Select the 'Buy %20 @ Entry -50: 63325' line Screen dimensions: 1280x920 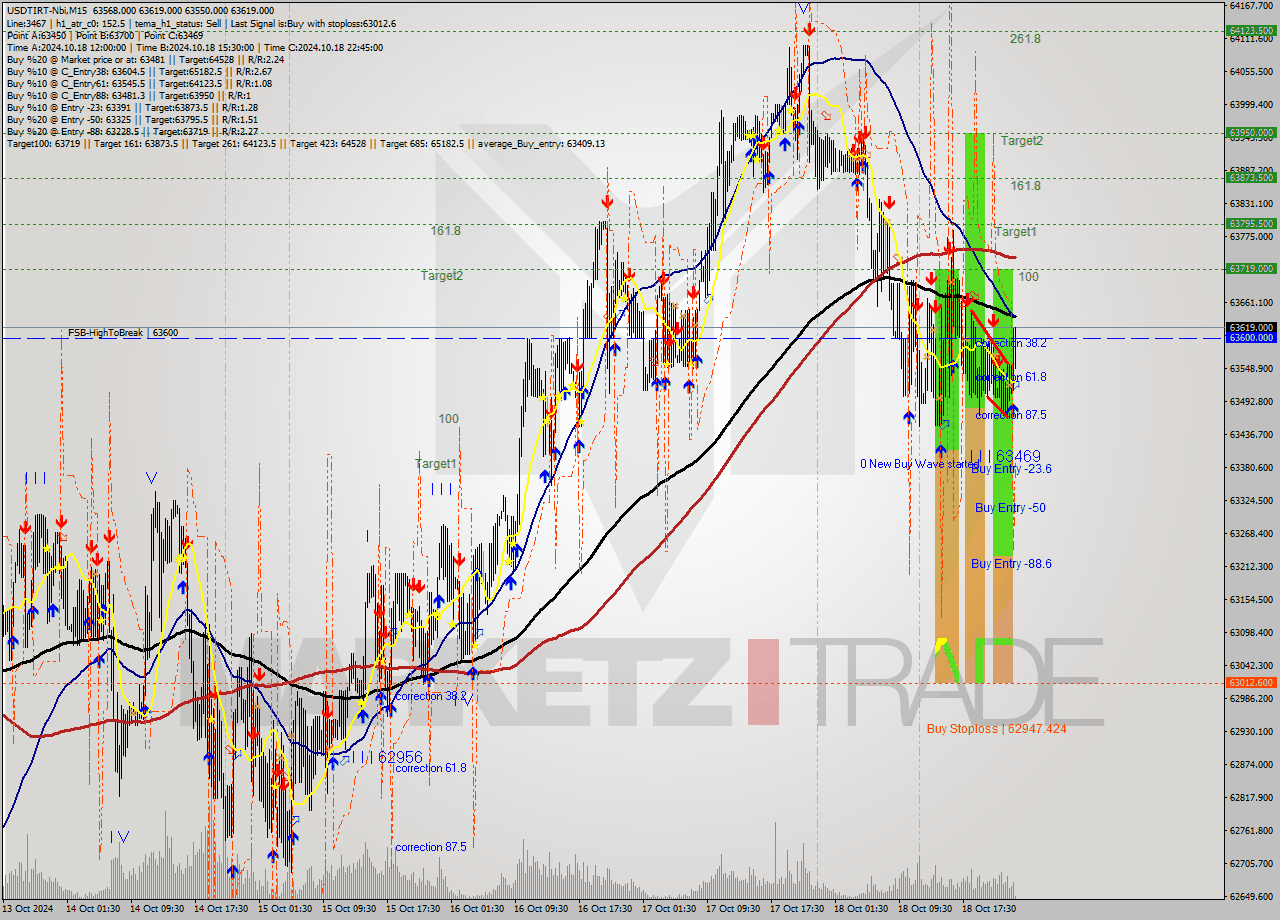(x=132, y=119)
